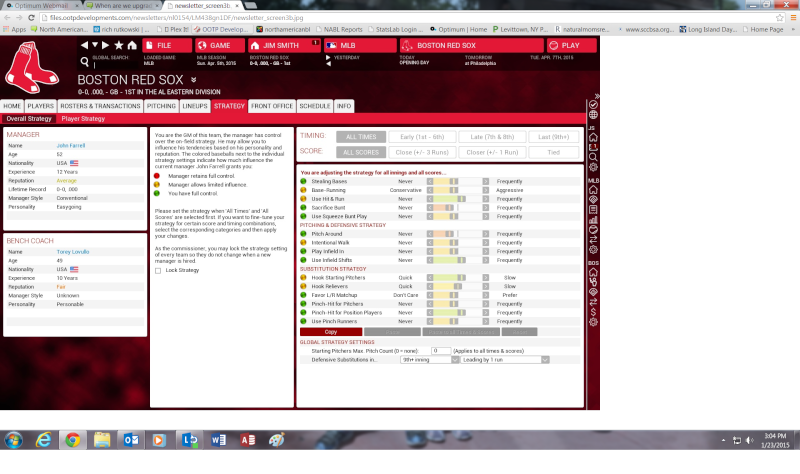Screen dimensions: 800x474
Task: Open the swap arrows icon in BOS sidebar section
Action: click(593, 302)
